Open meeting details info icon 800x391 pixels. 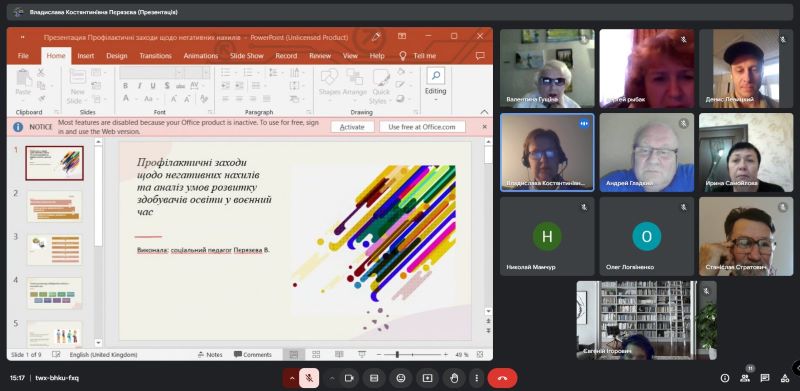725,378
